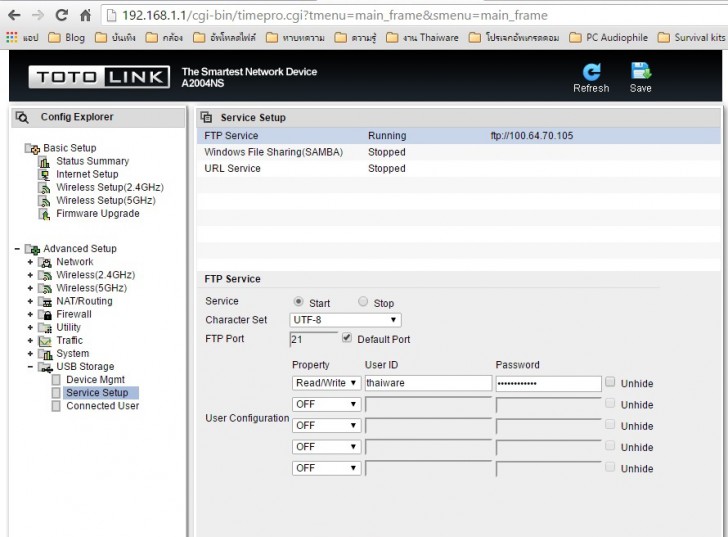
Task: Click the Firewall lock icon
Action: point(45,315)
